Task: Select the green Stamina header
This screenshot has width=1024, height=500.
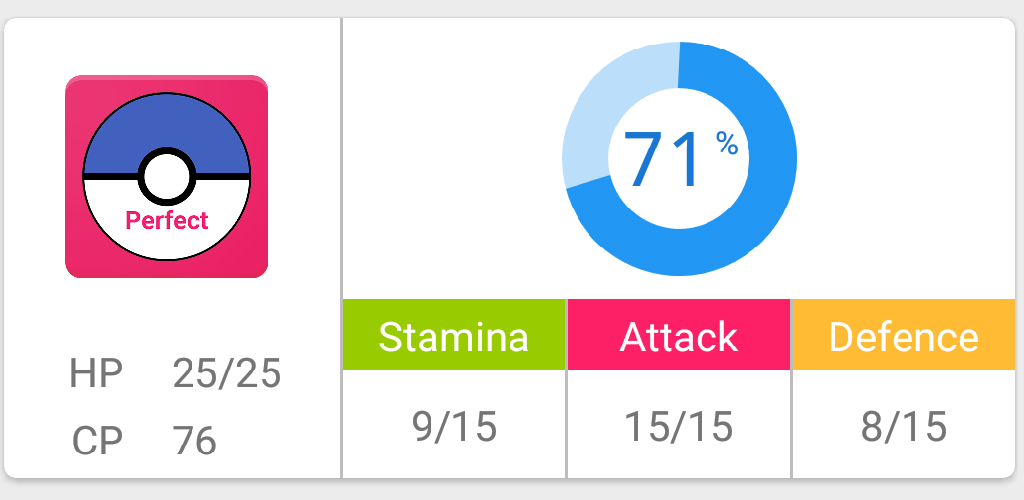Action: click(454, 335)
